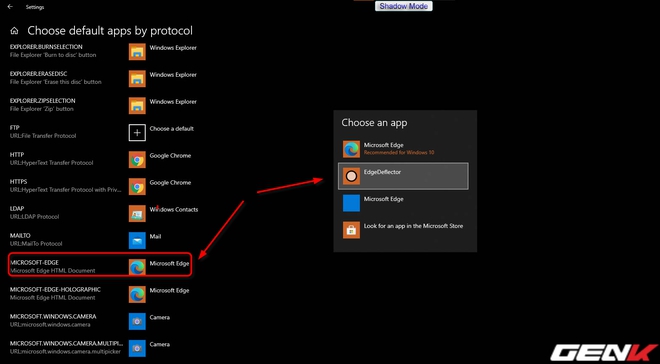Click the blue square legacy Microsoft Edge icon
Screen dimensions: 660x364
point(351,203)
